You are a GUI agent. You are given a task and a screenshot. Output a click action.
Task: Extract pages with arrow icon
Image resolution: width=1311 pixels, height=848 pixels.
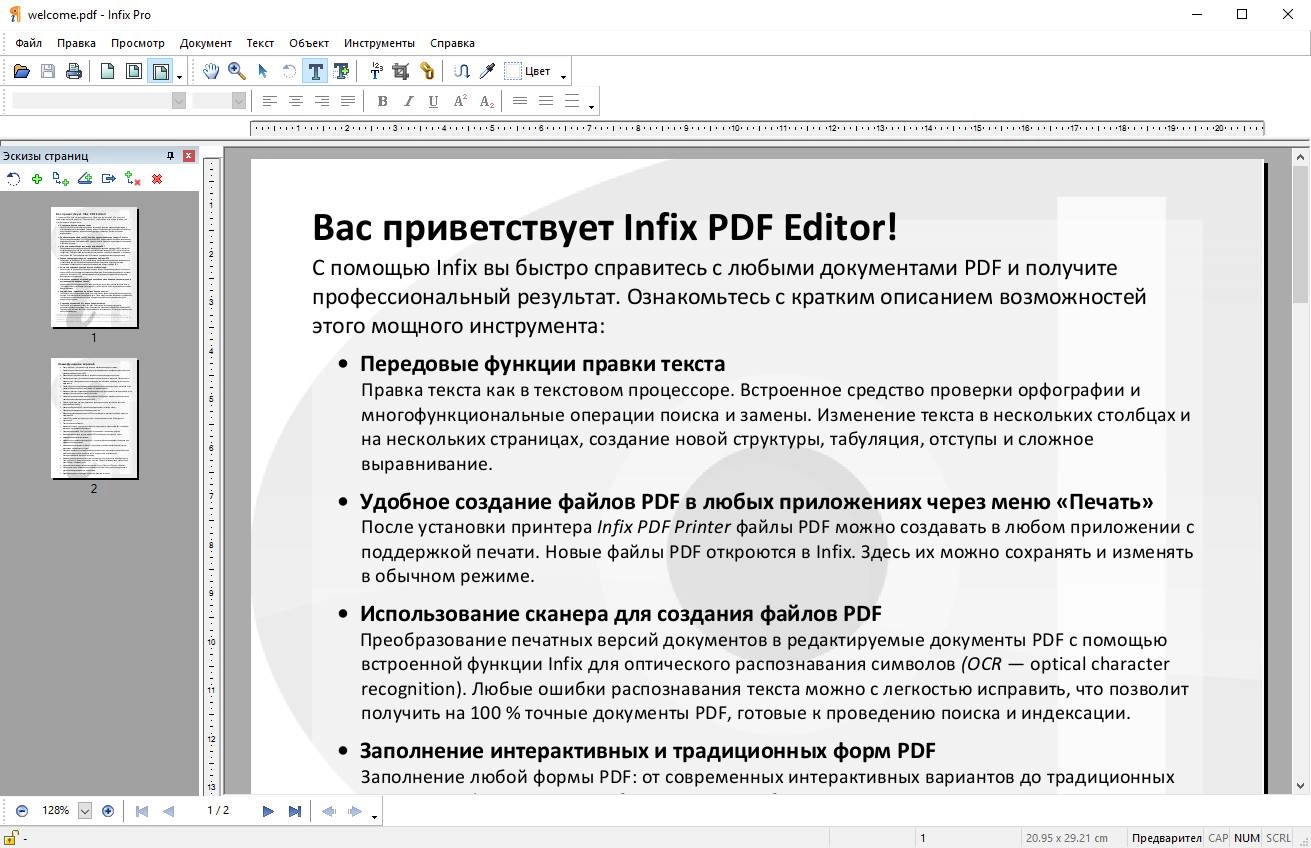point(109,179)
